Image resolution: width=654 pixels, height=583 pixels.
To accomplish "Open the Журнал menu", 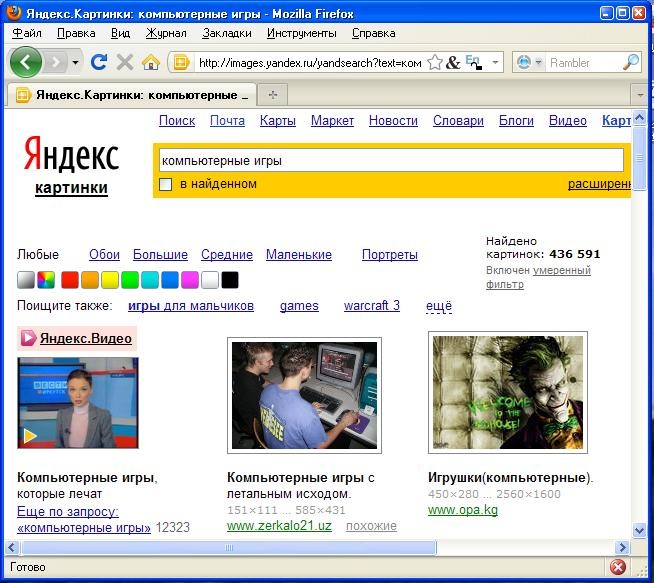I will pyautogui.click(x=166, y=33).
